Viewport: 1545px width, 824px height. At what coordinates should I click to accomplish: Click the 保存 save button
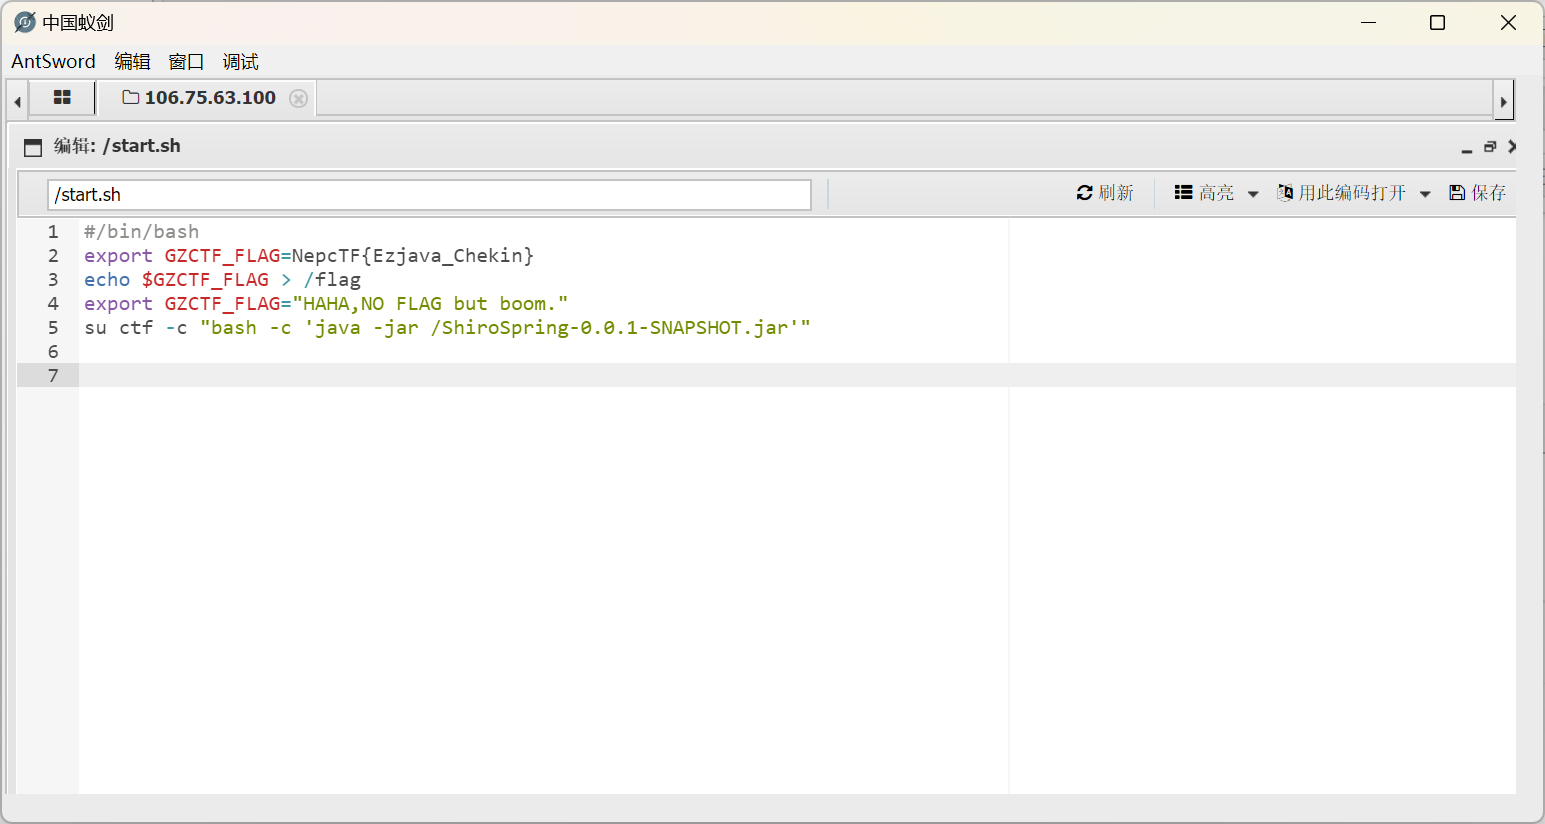pos(1477,192)
